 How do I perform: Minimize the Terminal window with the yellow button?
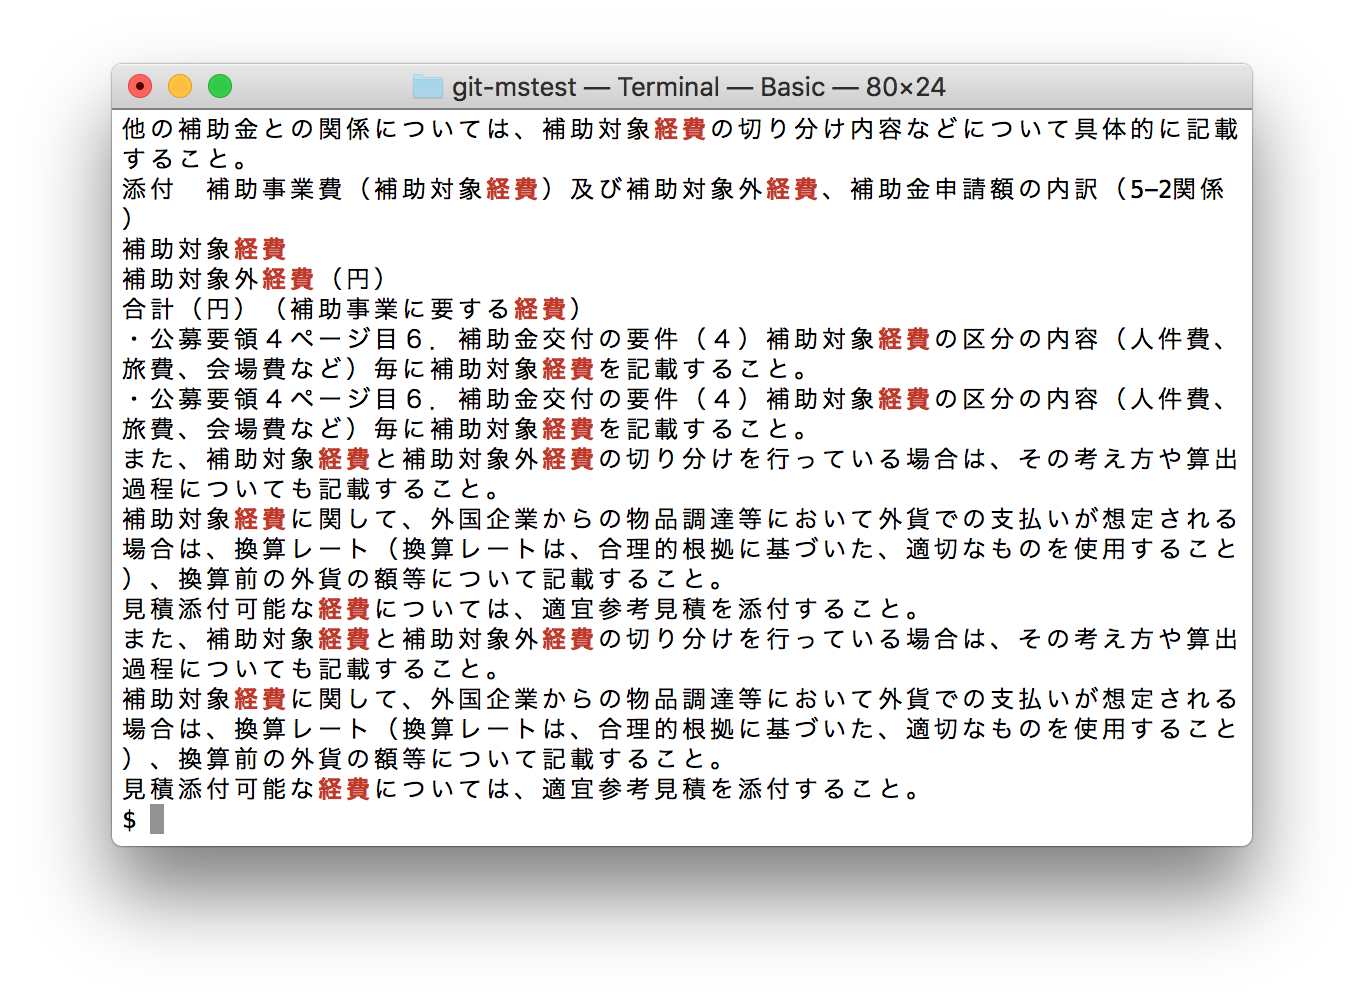[x=180, y=87]
